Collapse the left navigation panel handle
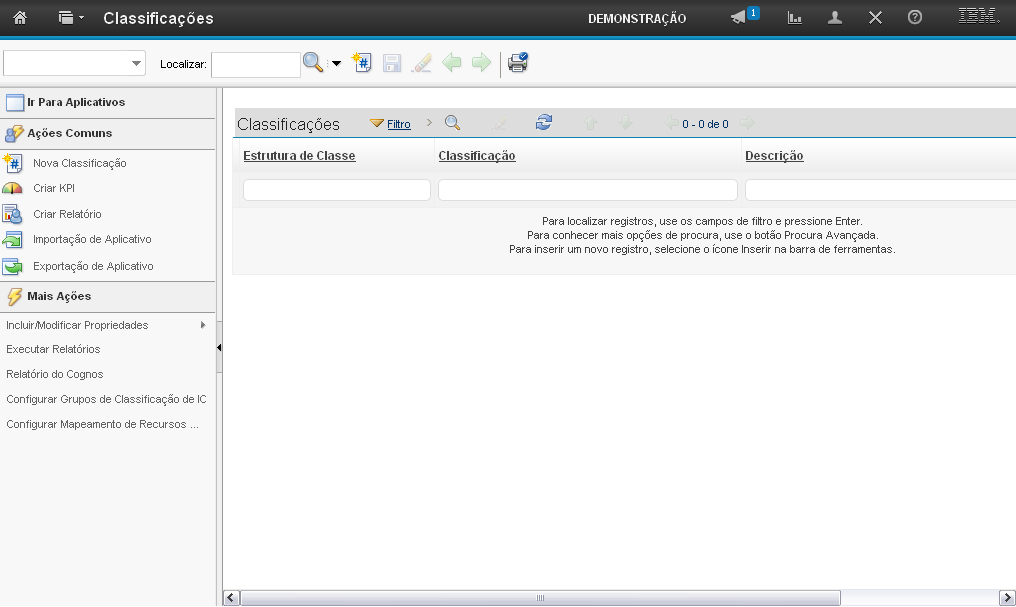Viewport: 1016px width, 607px height. (219, 348)
